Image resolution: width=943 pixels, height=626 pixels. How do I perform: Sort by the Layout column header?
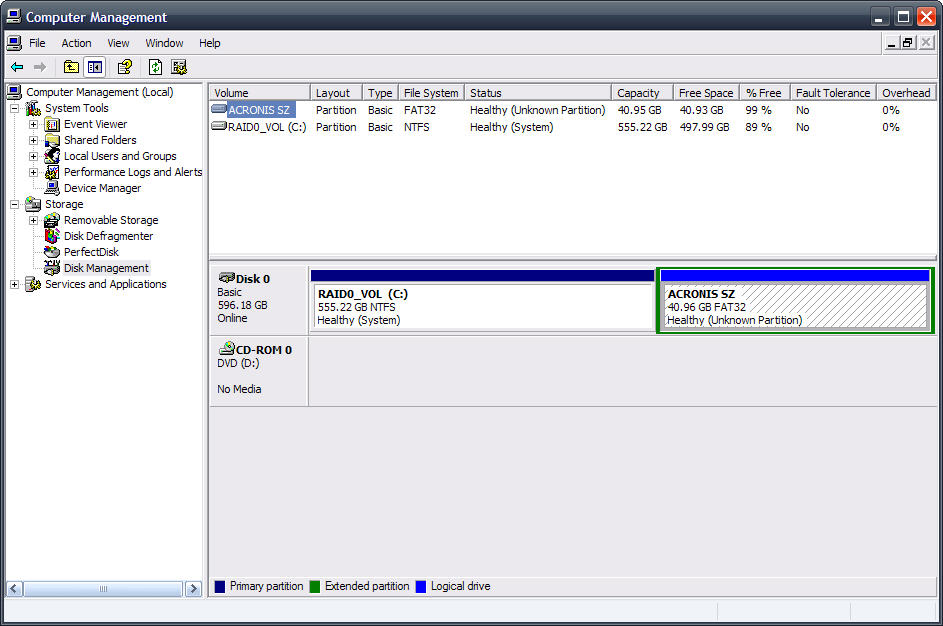tap(336, 93)
